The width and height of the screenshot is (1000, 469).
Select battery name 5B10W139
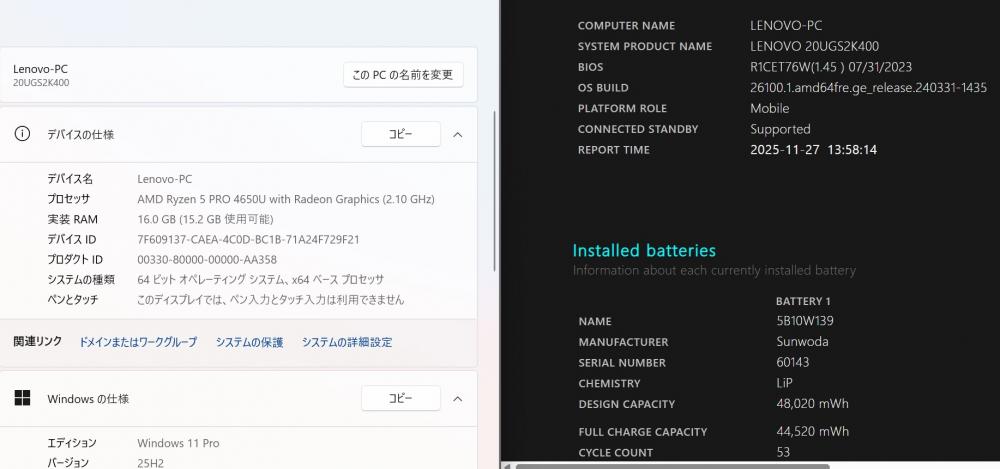805,321
